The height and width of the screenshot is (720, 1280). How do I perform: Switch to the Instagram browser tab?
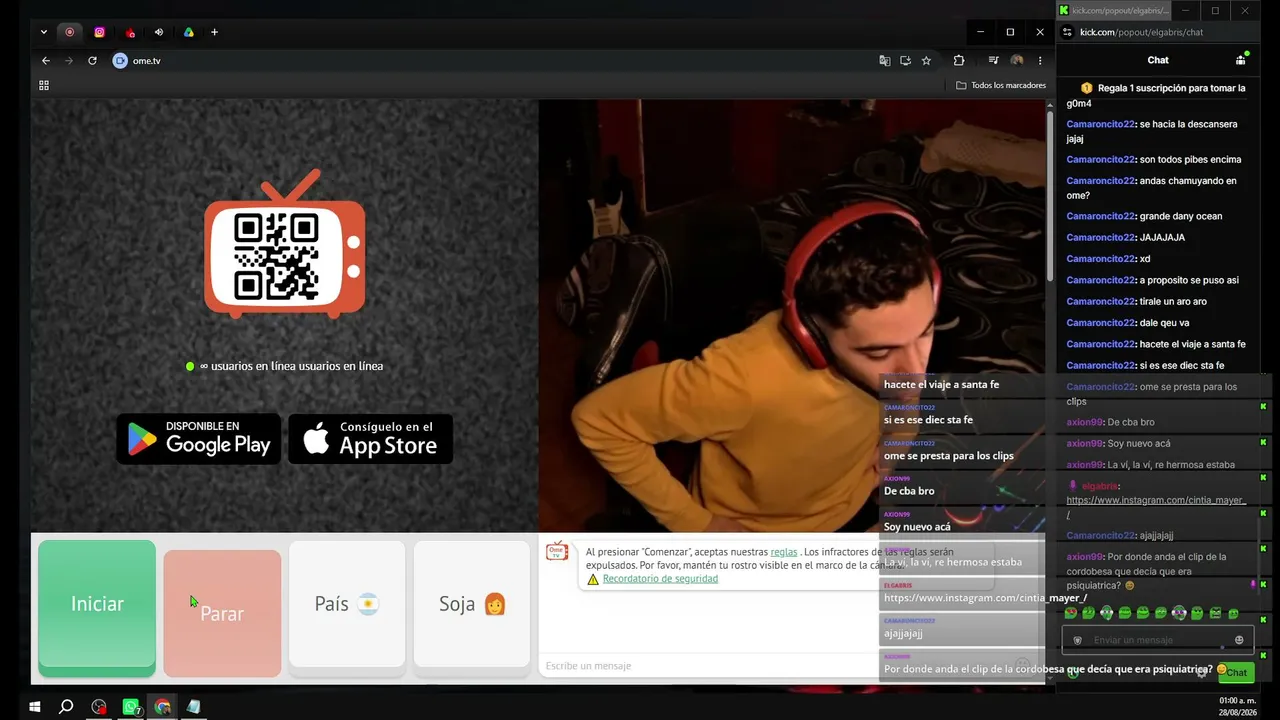point(99,32)
